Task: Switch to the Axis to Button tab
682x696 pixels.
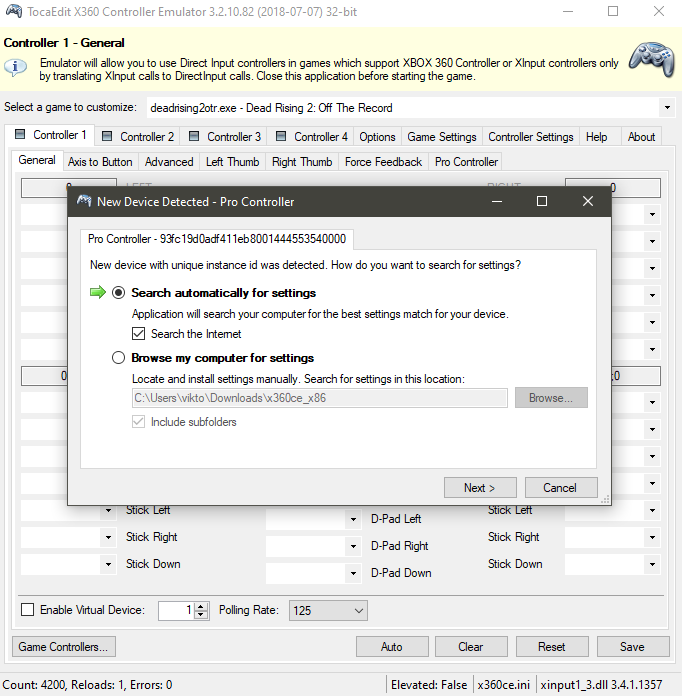Action: [x=100, y=162]
